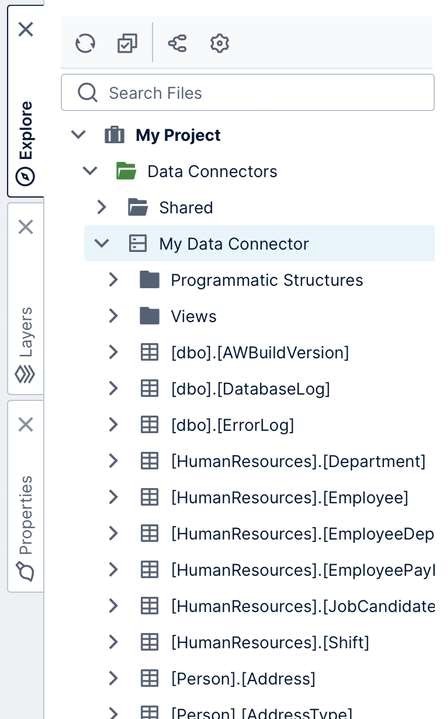Screen dimensions: 448x719
Task: Close the Layers side panel tab
Action: coord(26,227)
